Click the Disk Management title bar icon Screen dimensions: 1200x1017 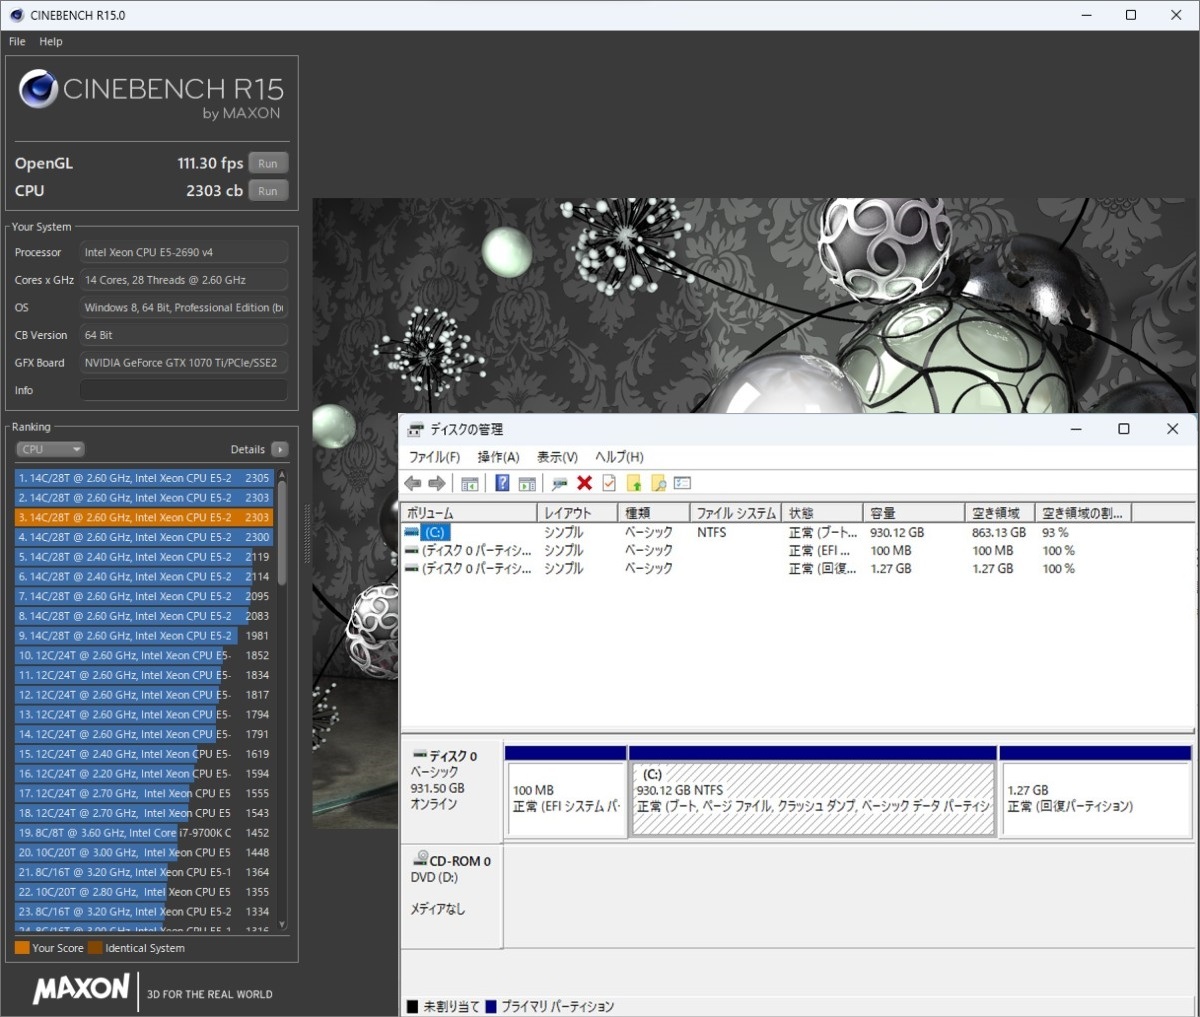416,430
